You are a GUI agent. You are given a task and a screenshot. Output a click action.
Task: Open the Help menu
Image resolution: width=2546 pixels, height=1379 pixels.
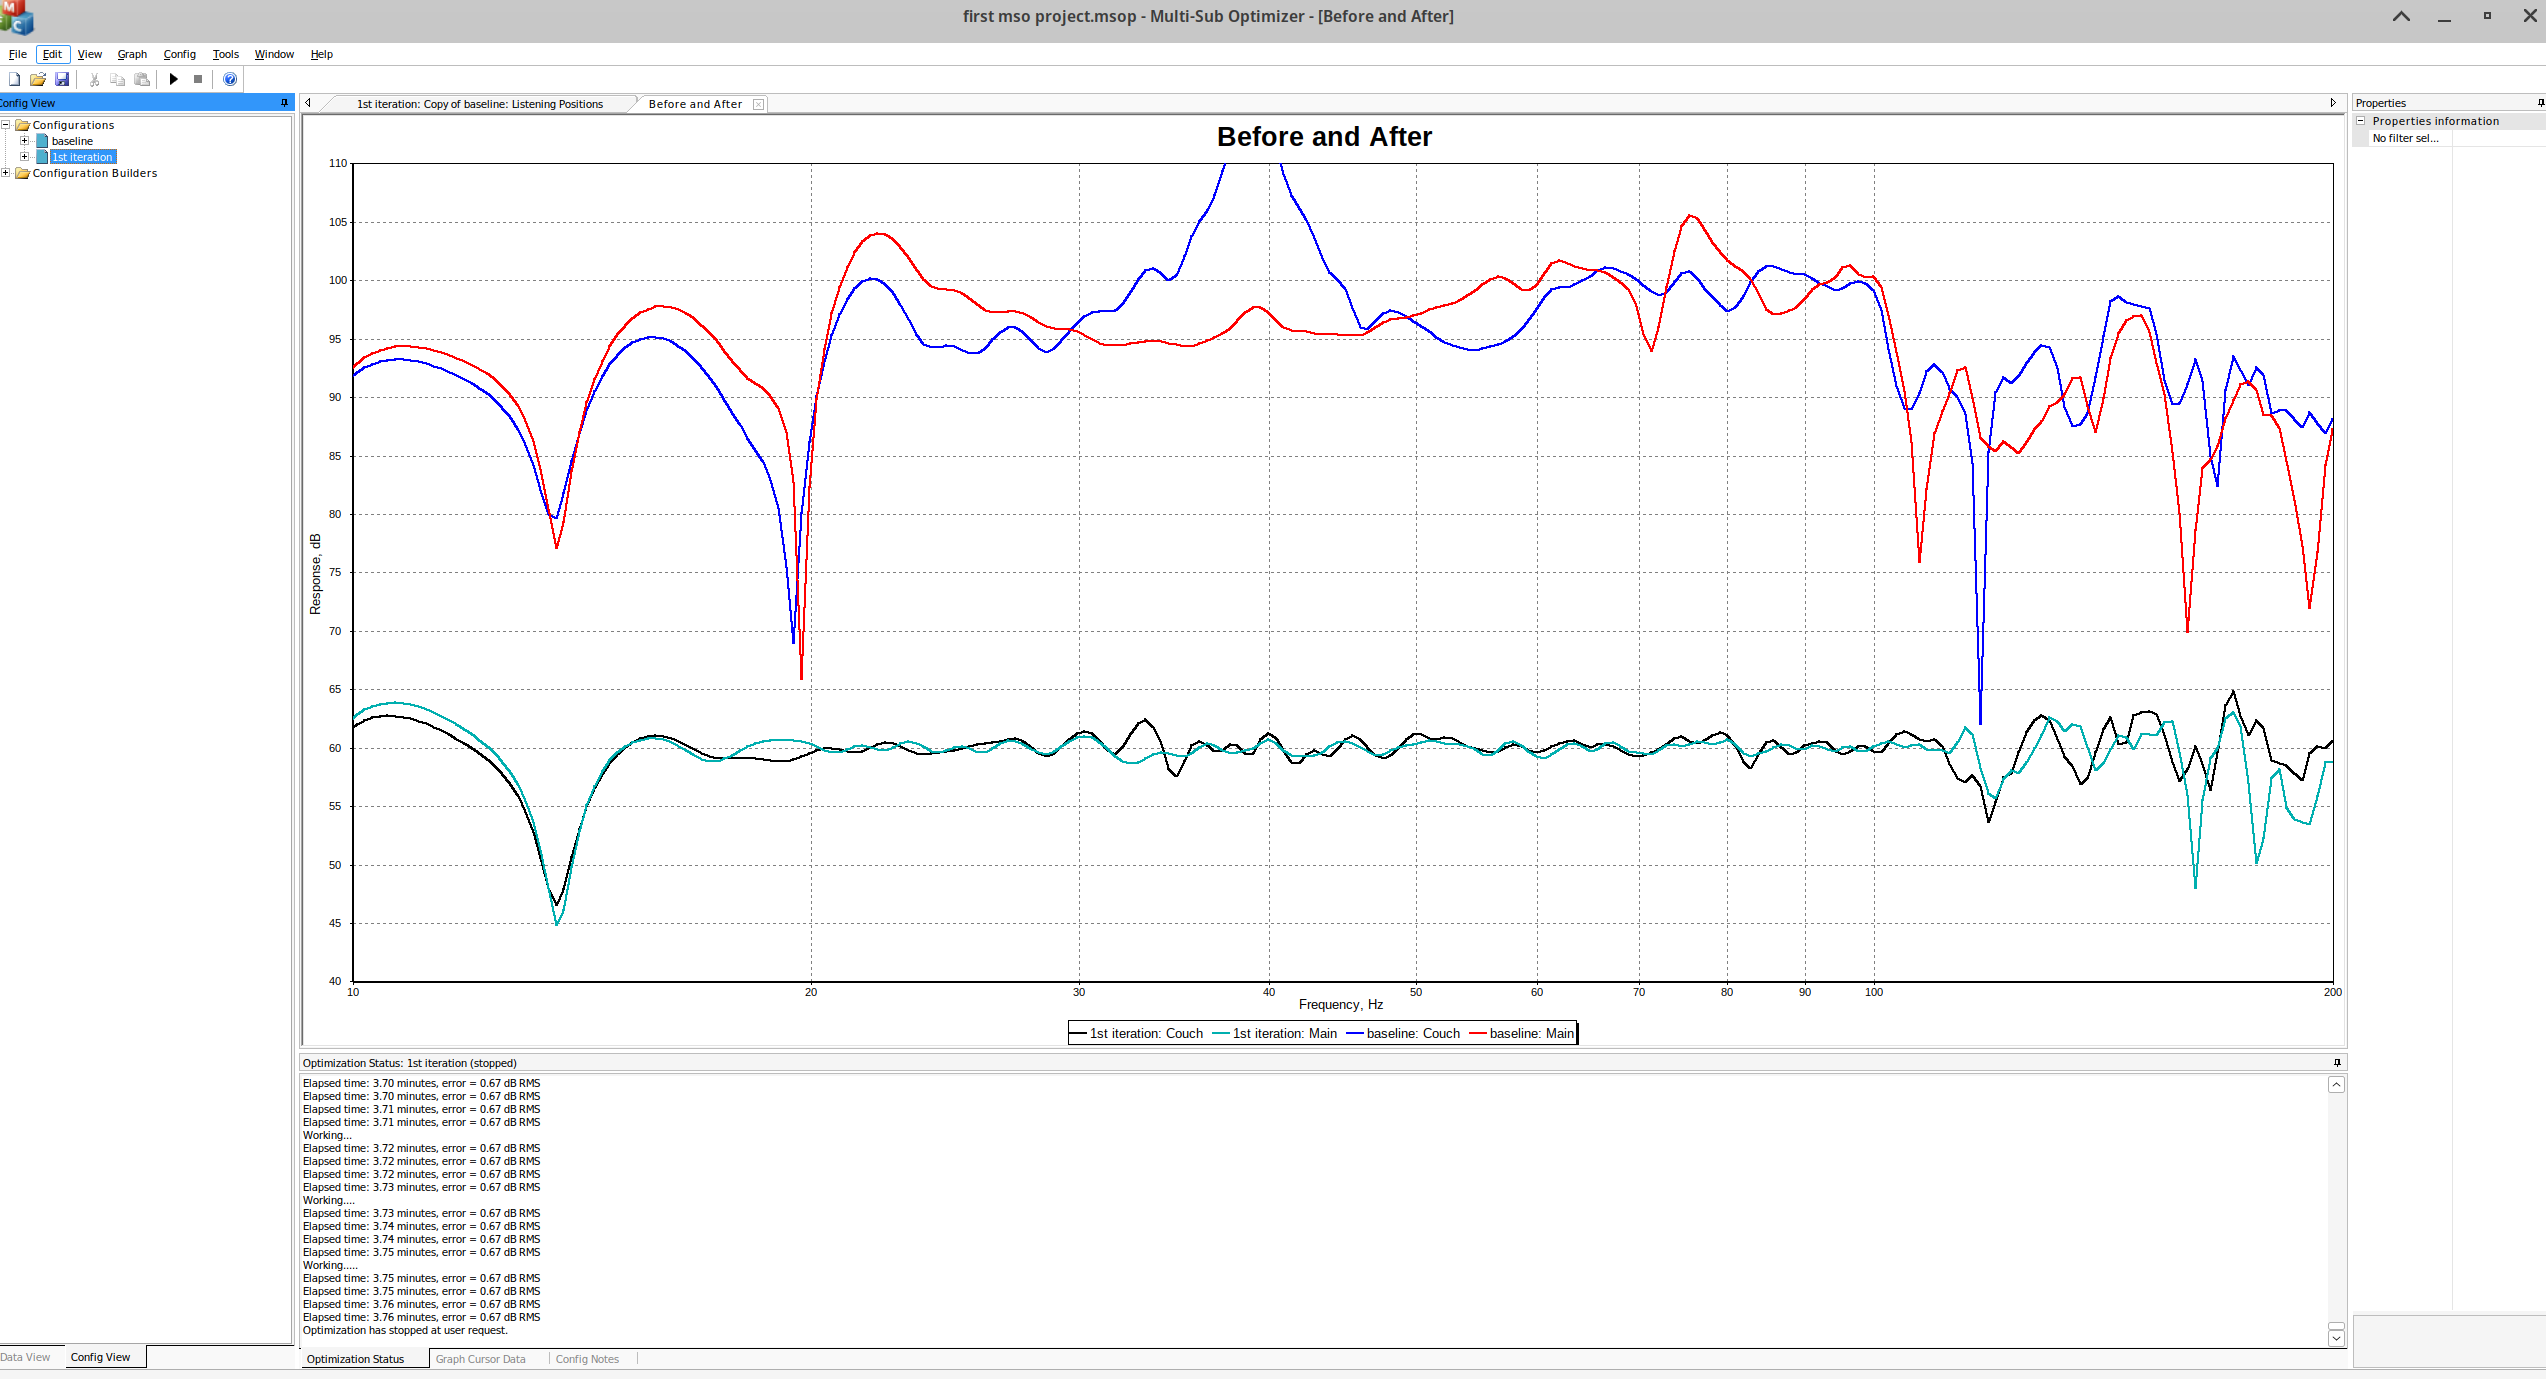point(321,54)
